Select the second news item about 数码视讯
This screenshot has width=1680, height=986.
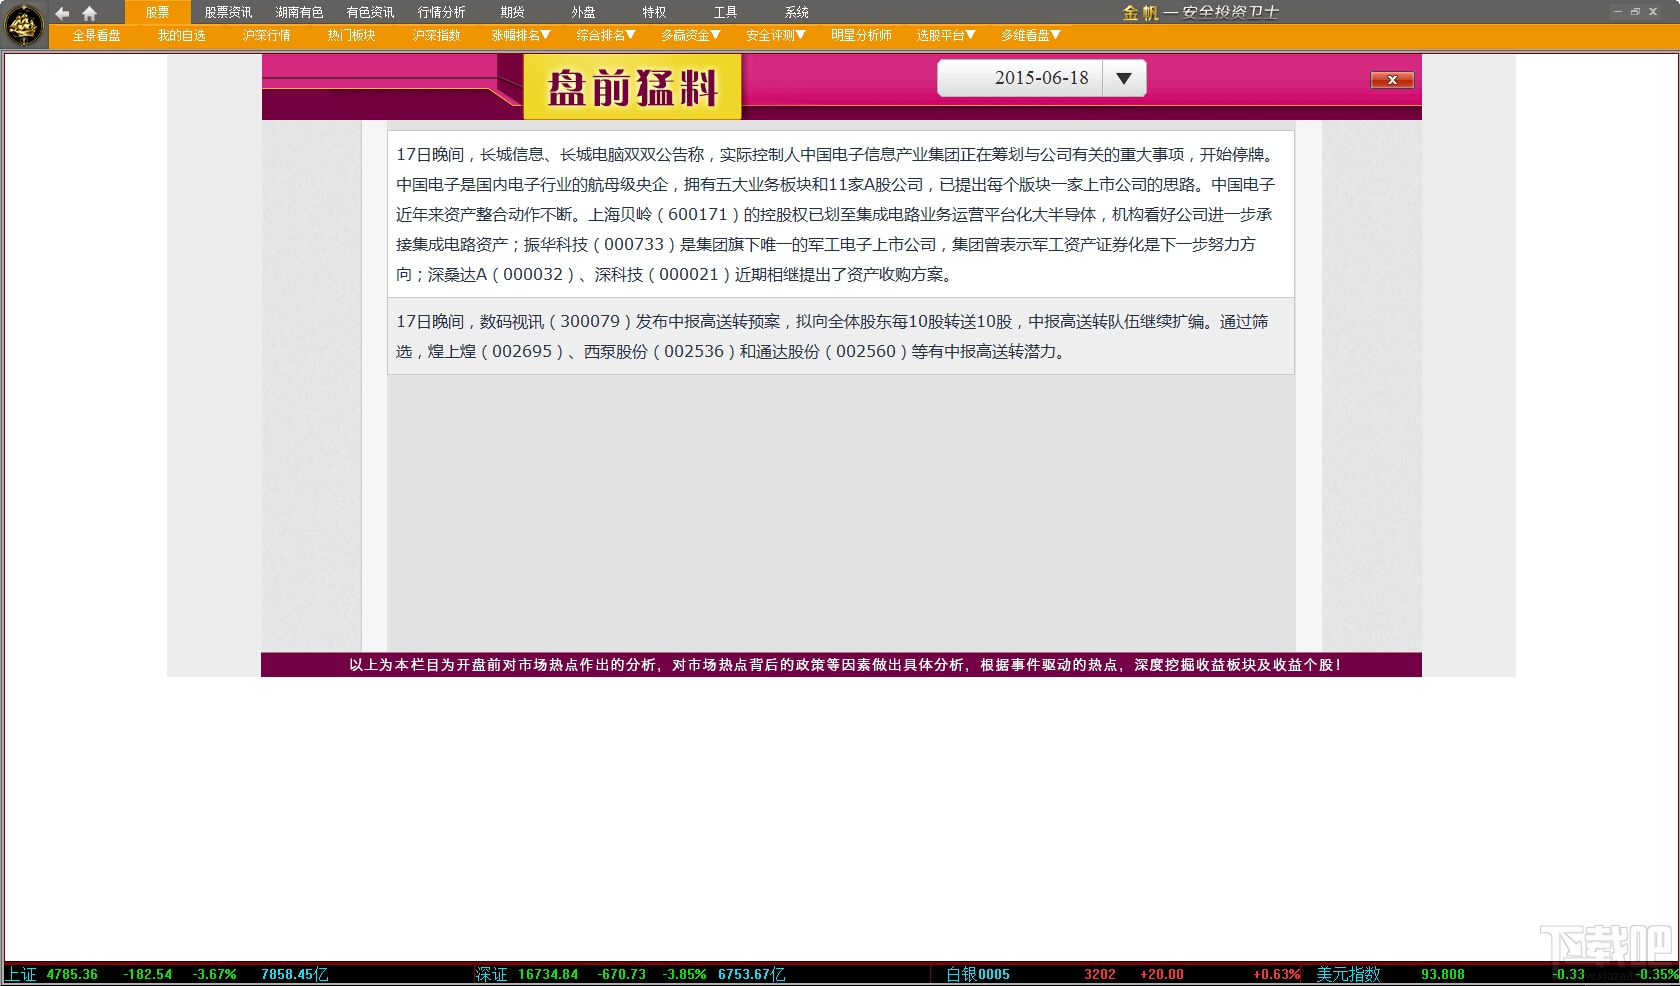pyautogui.click(x=841, y=336)
